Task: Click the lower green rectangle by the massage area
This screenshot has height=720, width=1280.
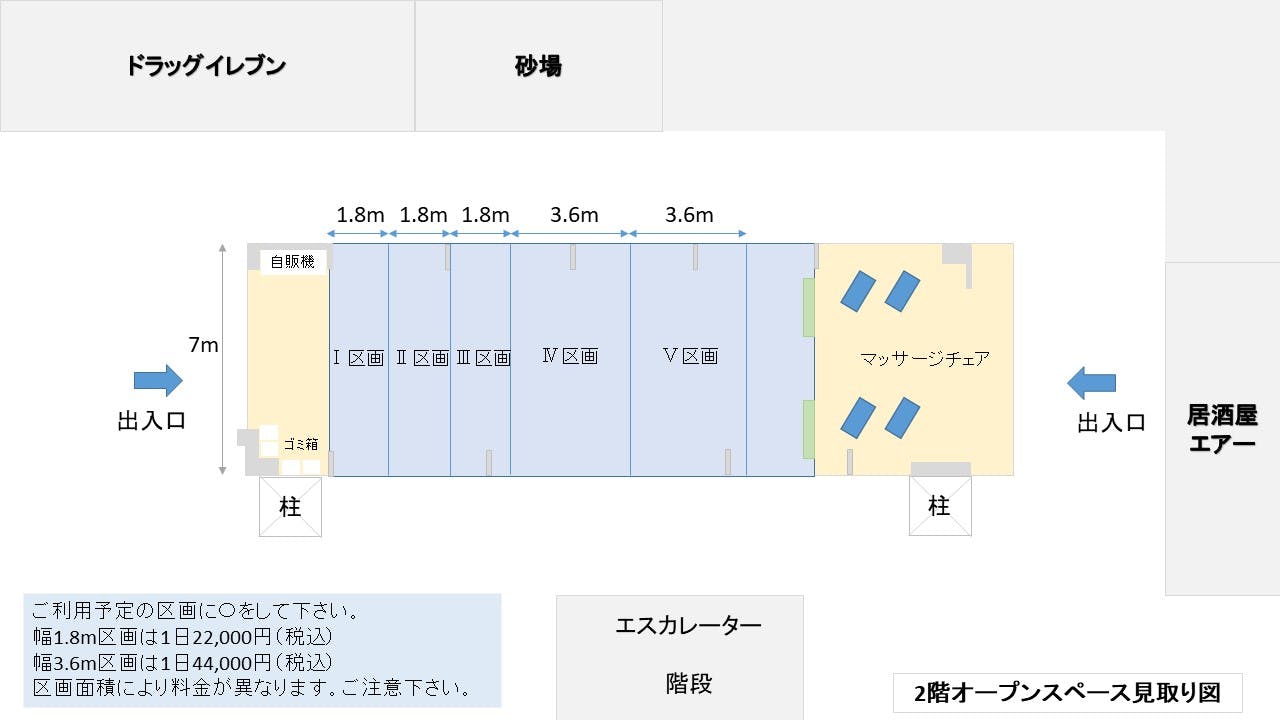Action: (x=809, y=429)
